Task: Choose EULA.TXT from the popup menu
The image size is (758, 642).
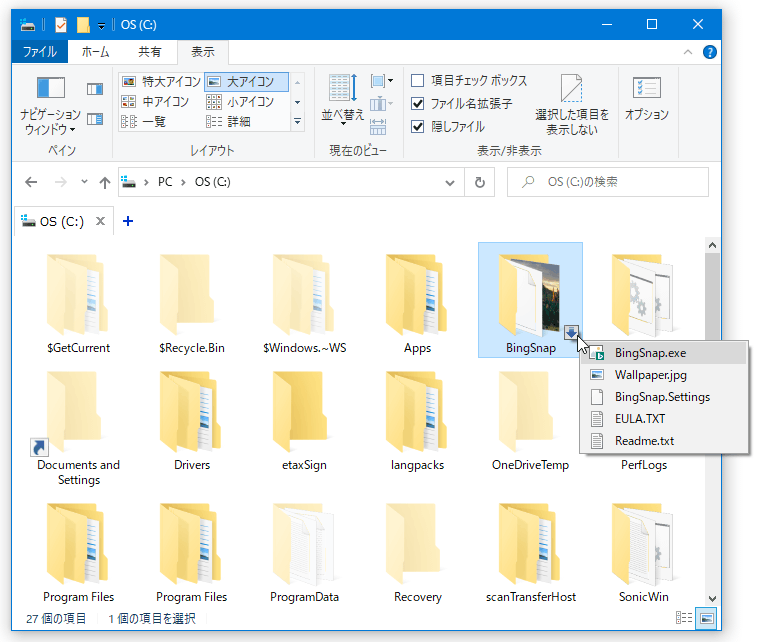Action: pos(664,419)
